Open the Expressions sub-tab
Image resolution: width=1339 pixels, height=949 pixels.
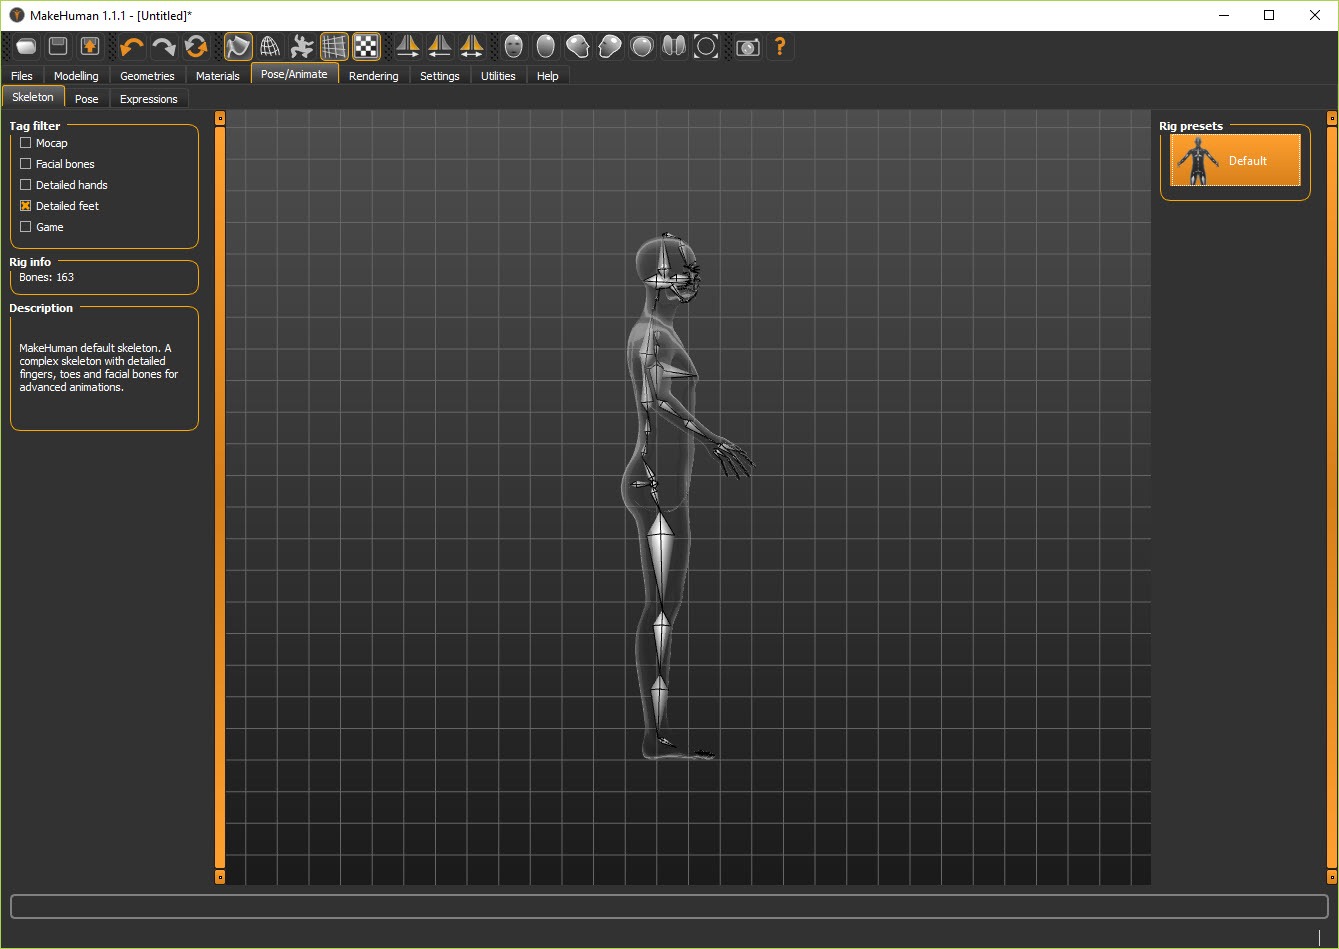tap(148, 99)
